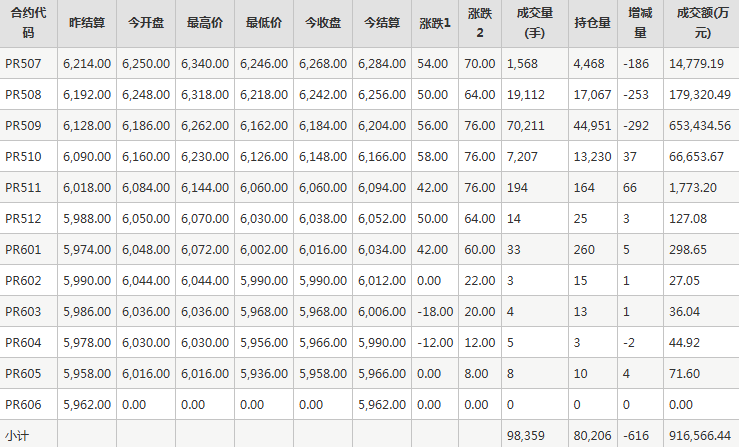Viewport: 739px width, 447px height.
Task: Click subtotal open interest 80,206
Action: click(592, 436)
